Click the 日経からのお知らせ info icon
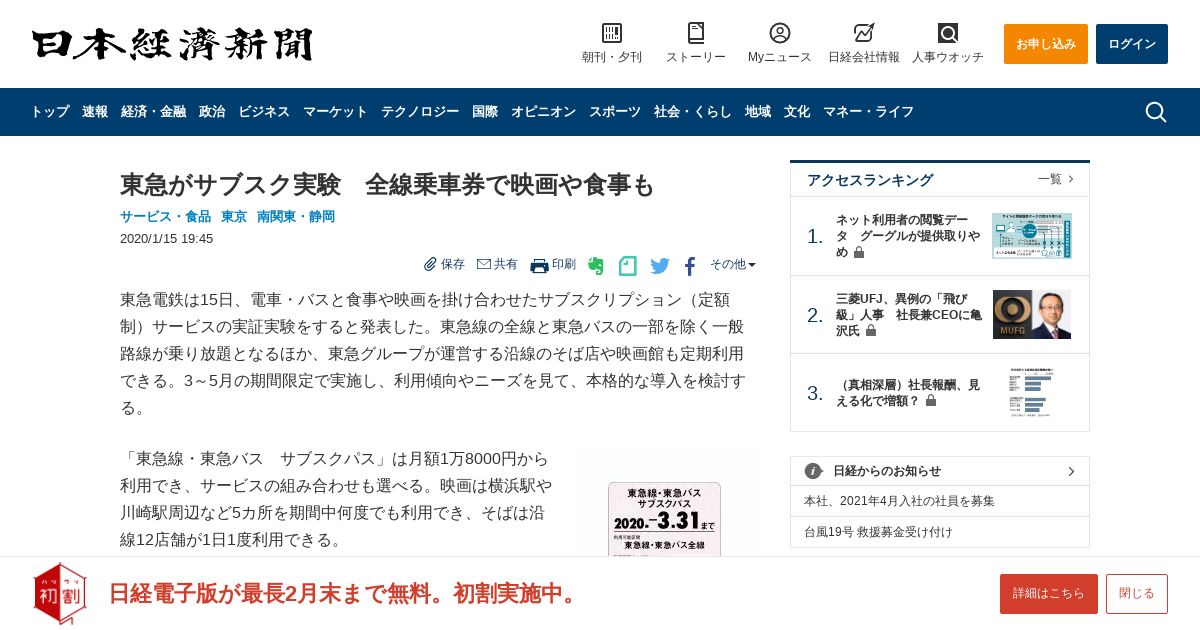Image resolution: width=1200 pixels, height=630 pixels. pos(813,471)
